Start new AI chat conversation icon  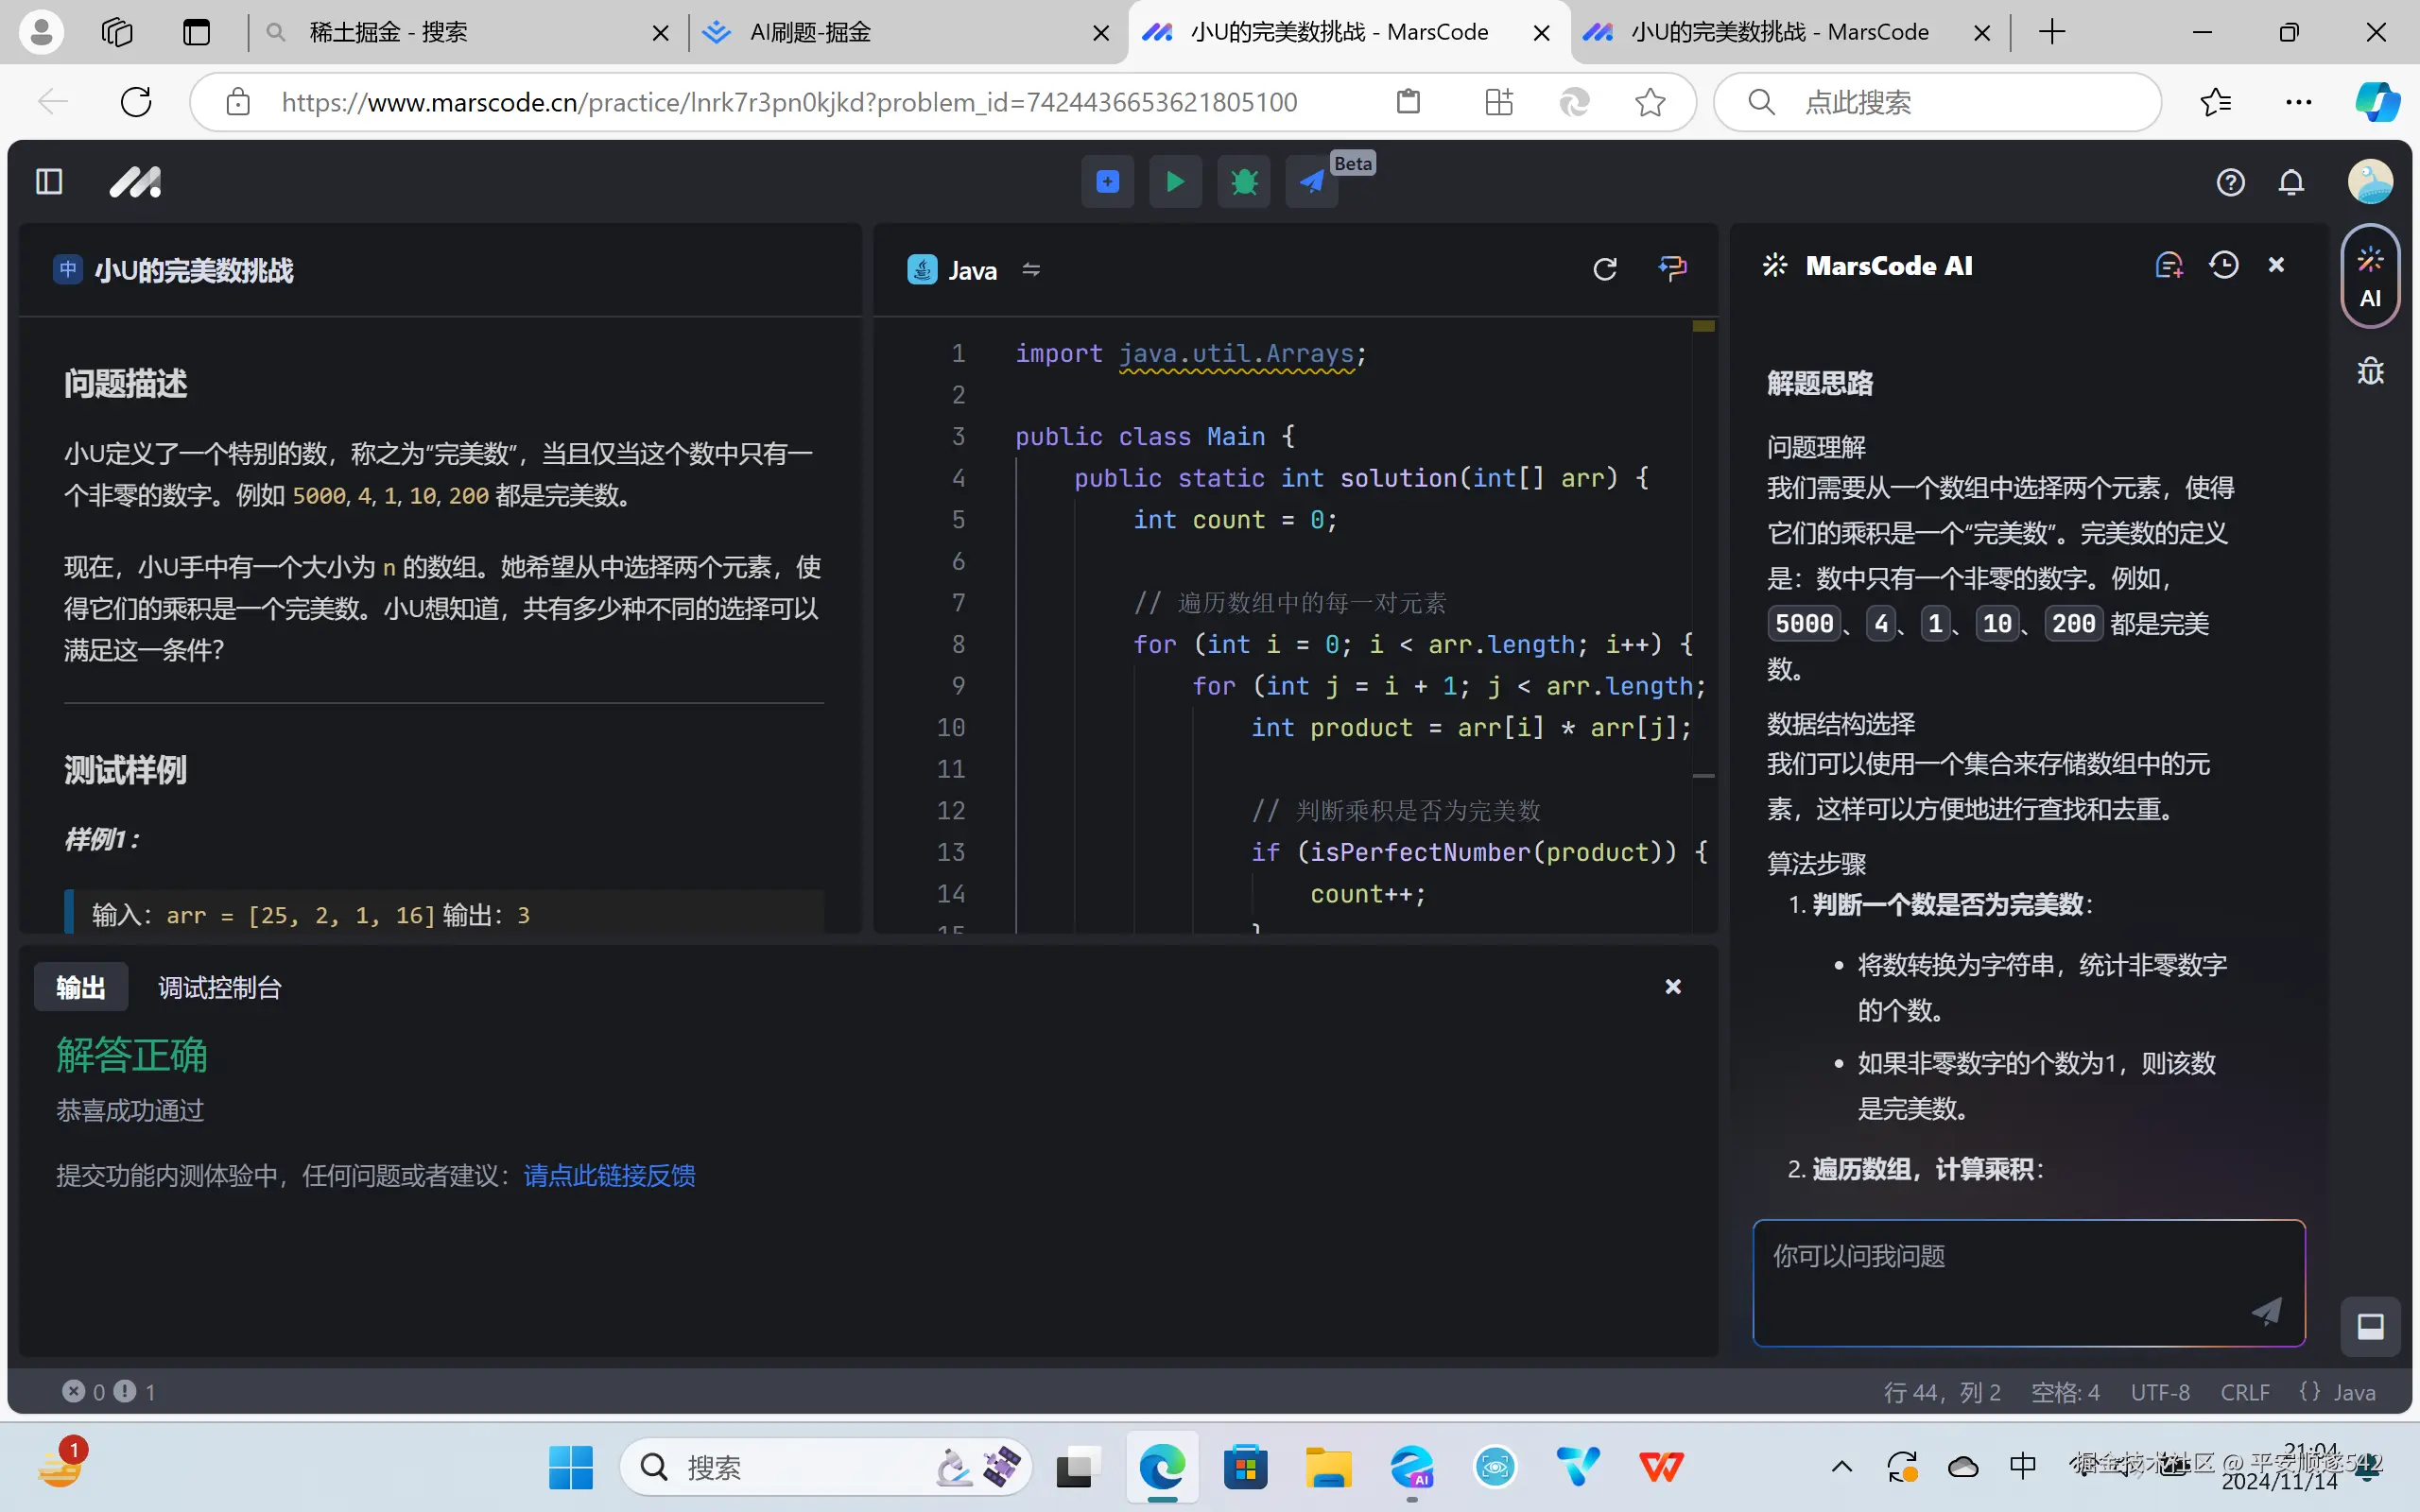point(2168,265)
